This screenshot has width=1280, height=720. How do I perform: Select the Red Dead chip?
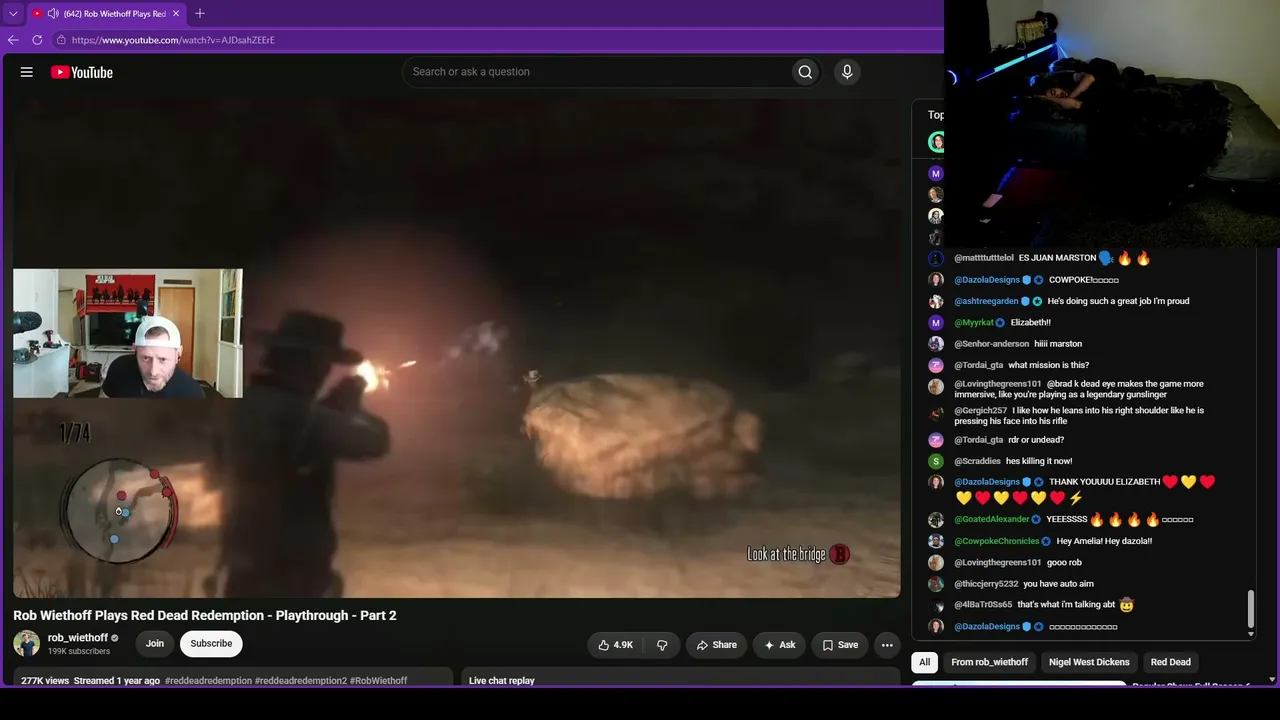[1171, 662]
